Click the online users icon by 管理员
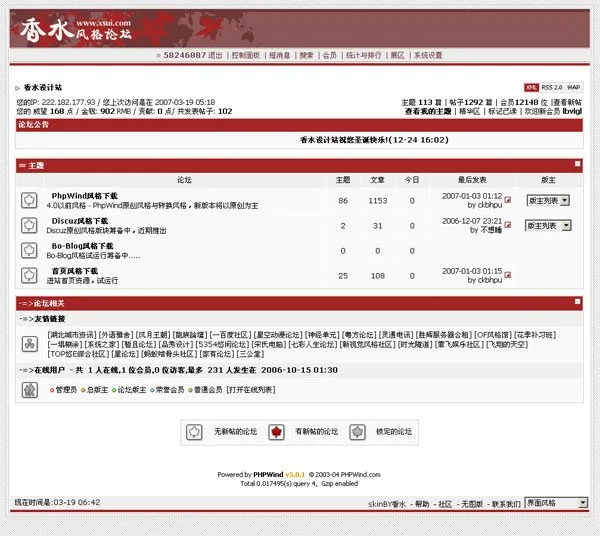 (29, 389)
